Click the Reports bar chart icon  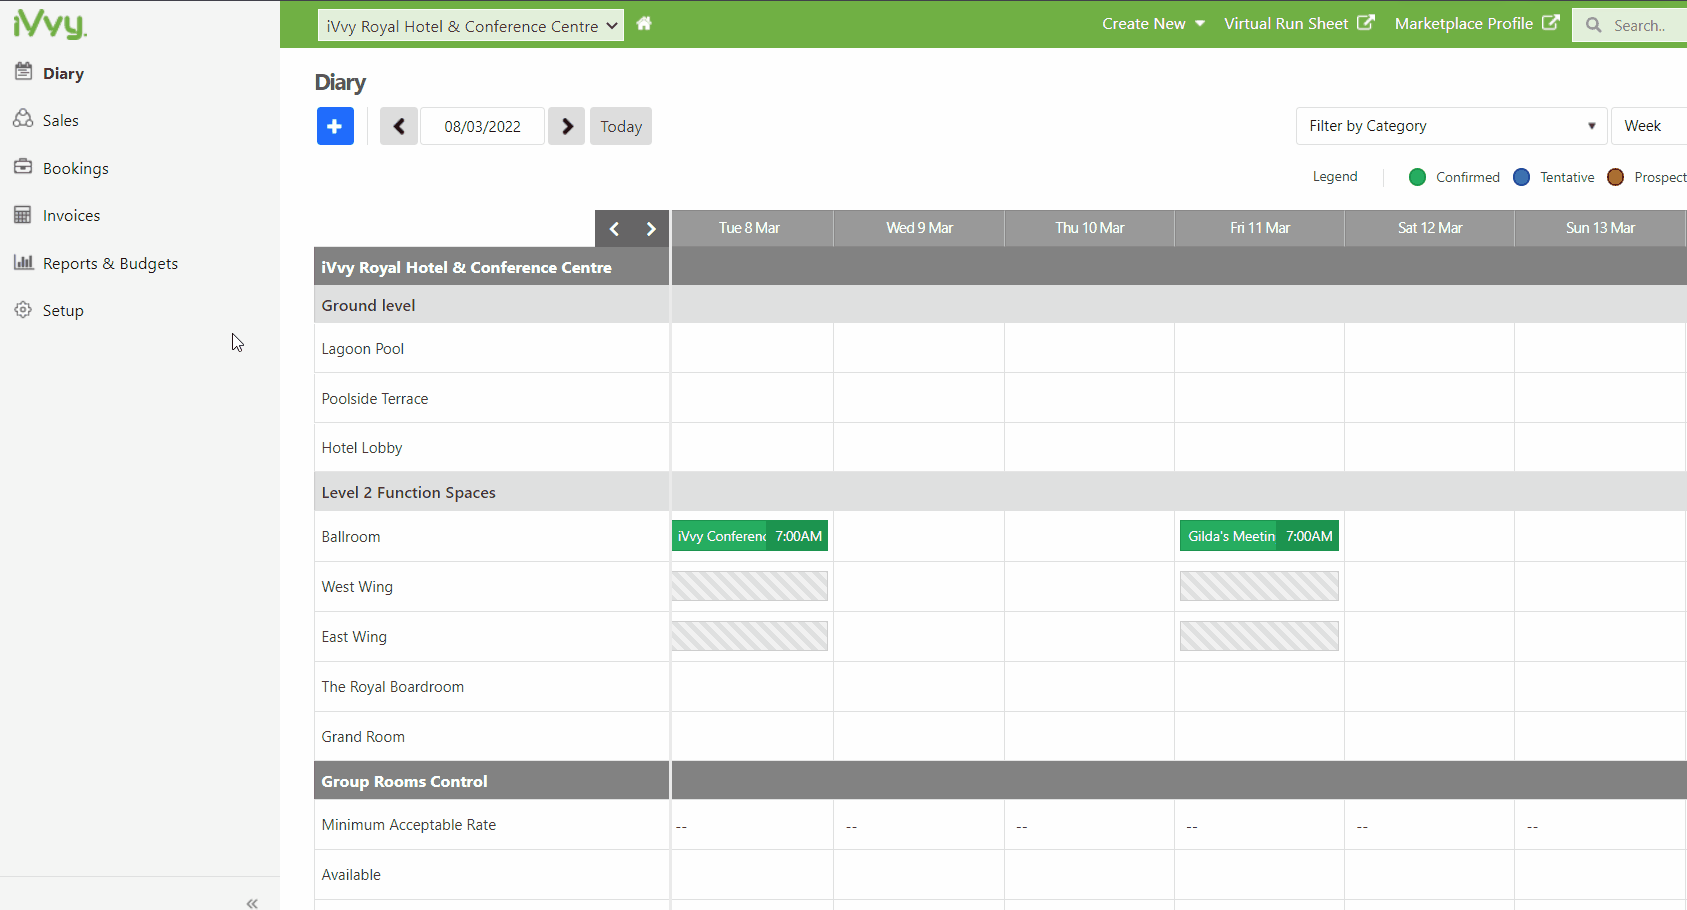(x=23, y=262)
